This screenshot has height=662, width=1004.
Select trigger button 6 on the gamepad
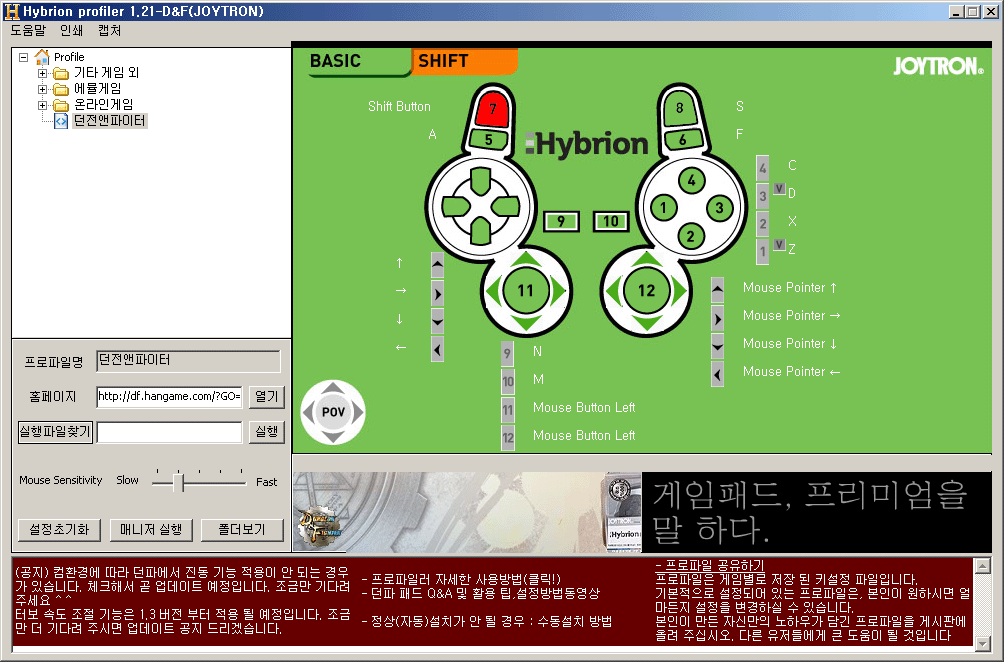point(683,139)
